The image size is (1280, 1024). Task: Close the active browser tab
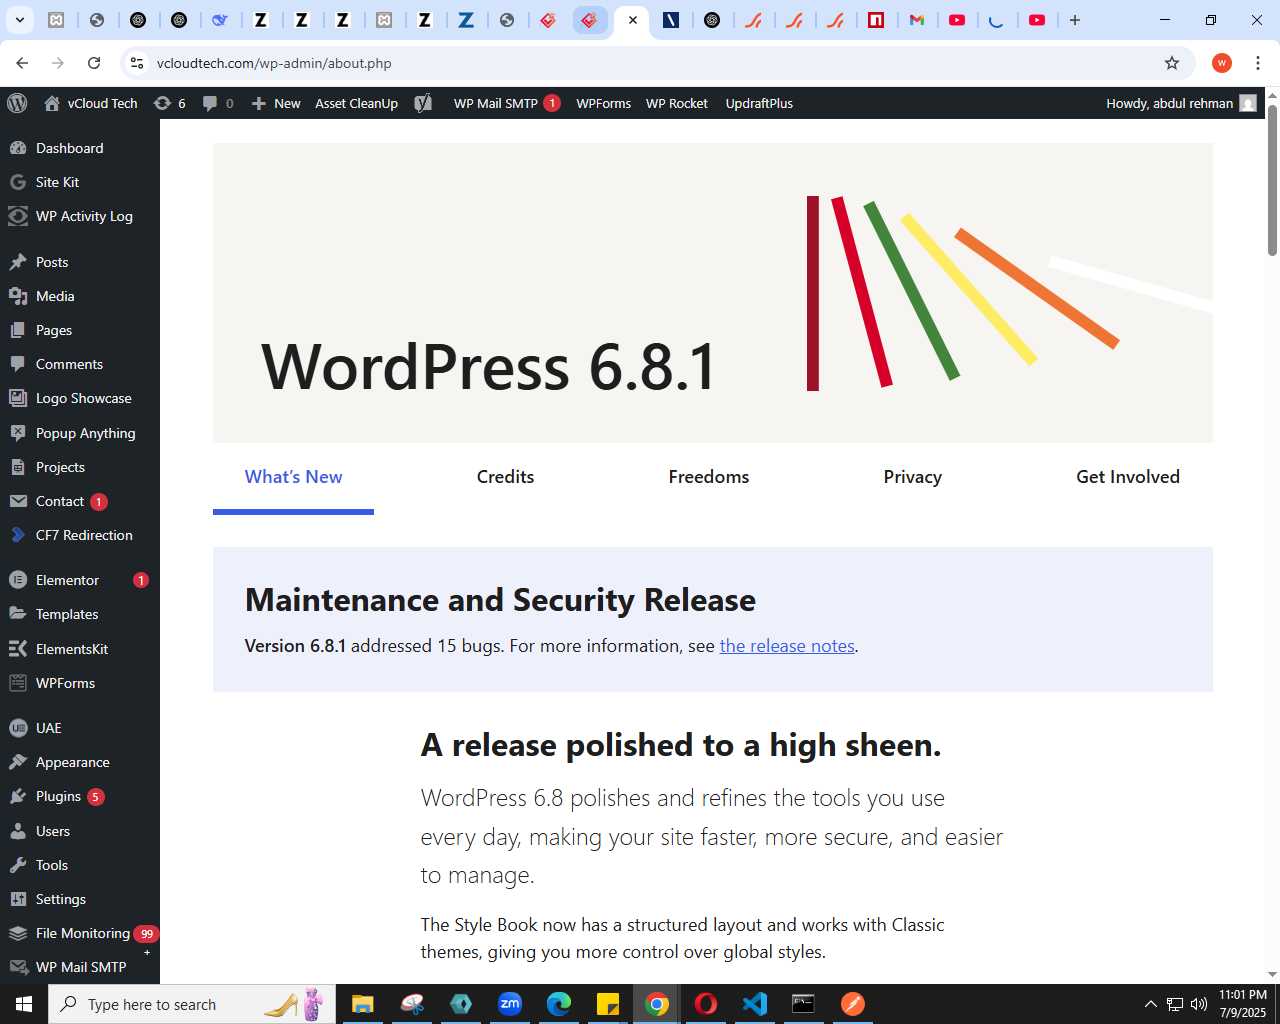pyautogui.click(x=632, y=20)
